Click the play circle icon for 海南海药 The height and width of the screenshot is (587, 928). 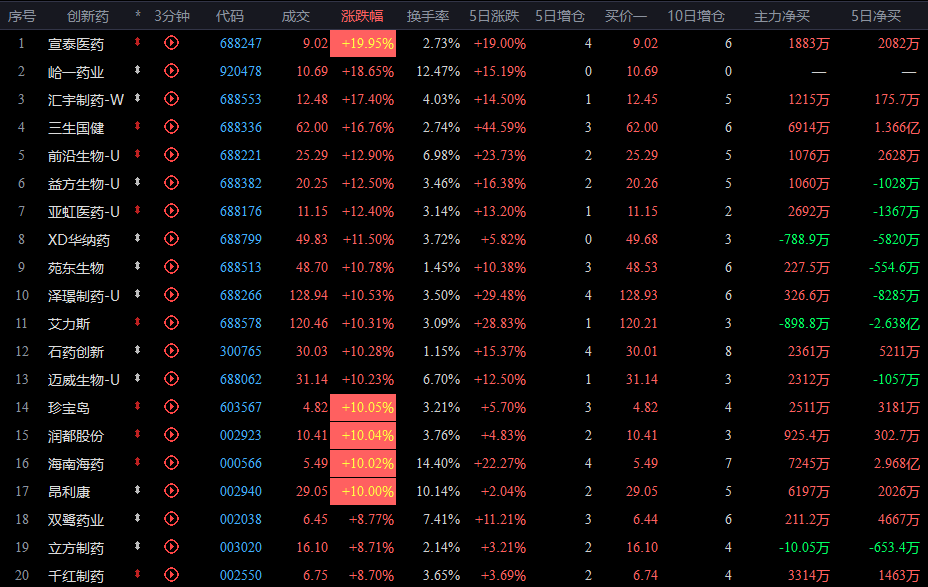(x=171, y=463)
